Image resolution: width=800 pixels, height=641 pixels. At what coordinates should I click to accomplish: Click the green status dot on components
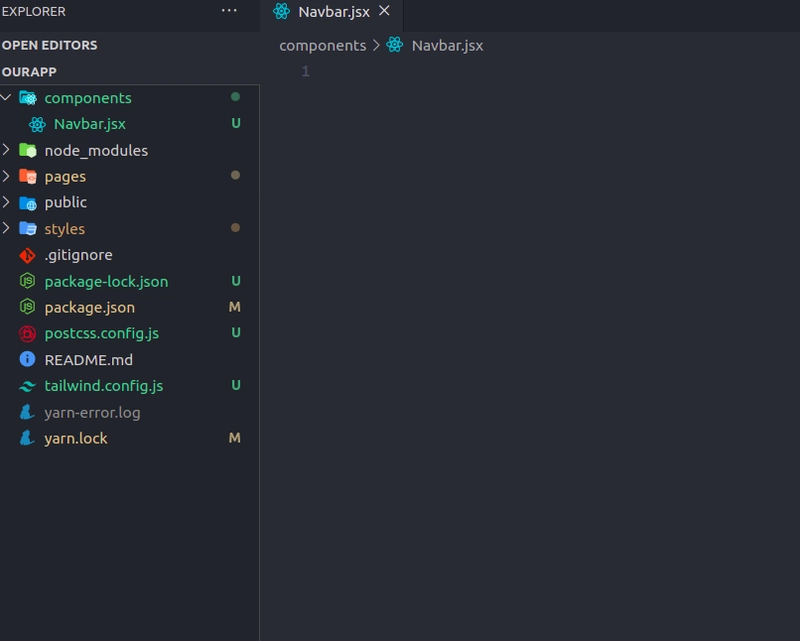(235, 96)
